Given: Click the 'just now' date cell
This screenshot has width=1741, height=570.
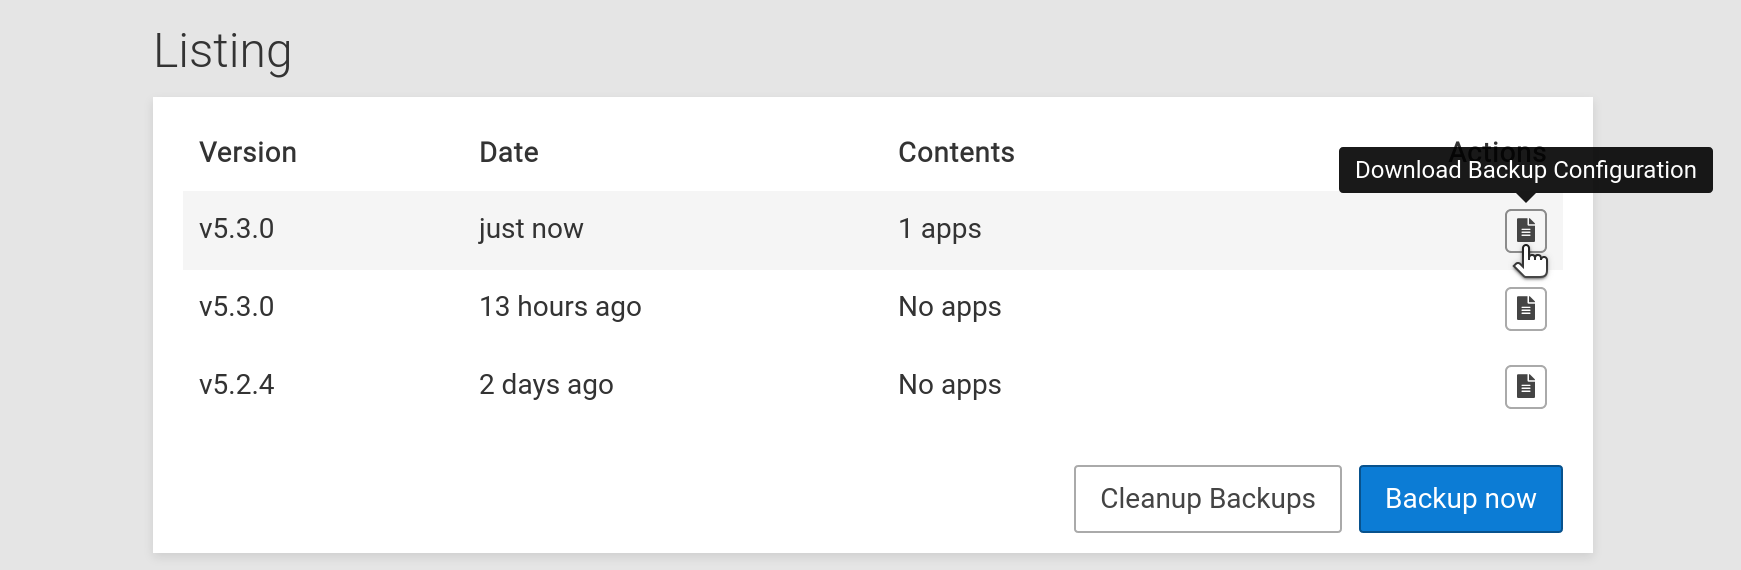Looking at the screenshot, I should [531, 229].
